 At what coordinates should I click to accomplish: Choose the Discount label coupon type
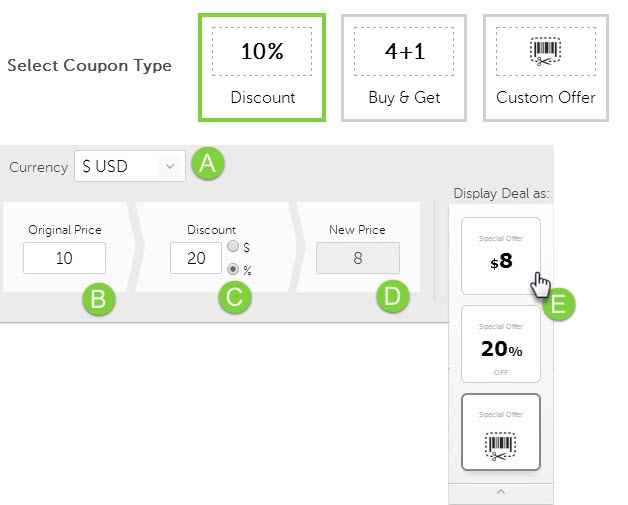pos(262,98)
